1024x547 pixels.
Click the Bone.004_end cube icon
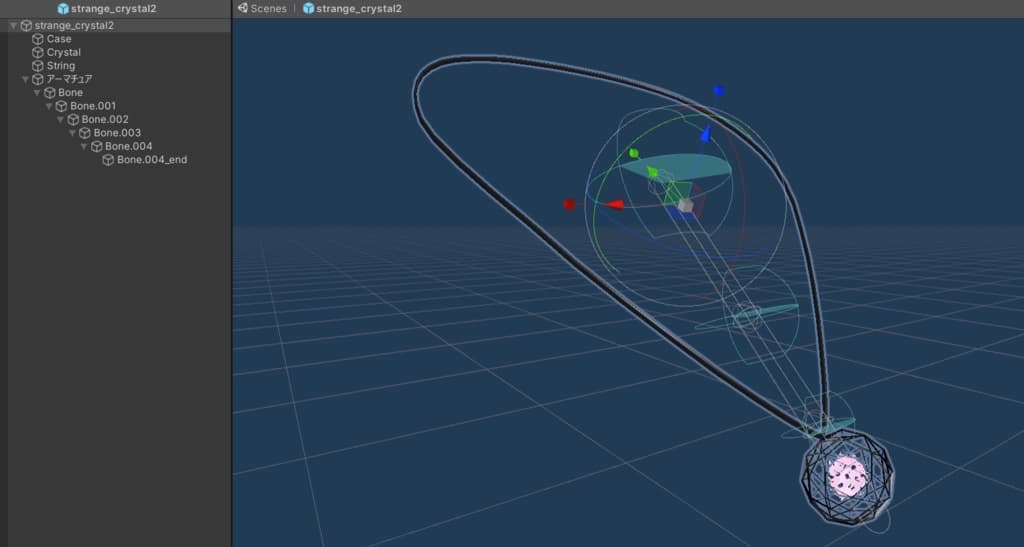coord(108,159)
